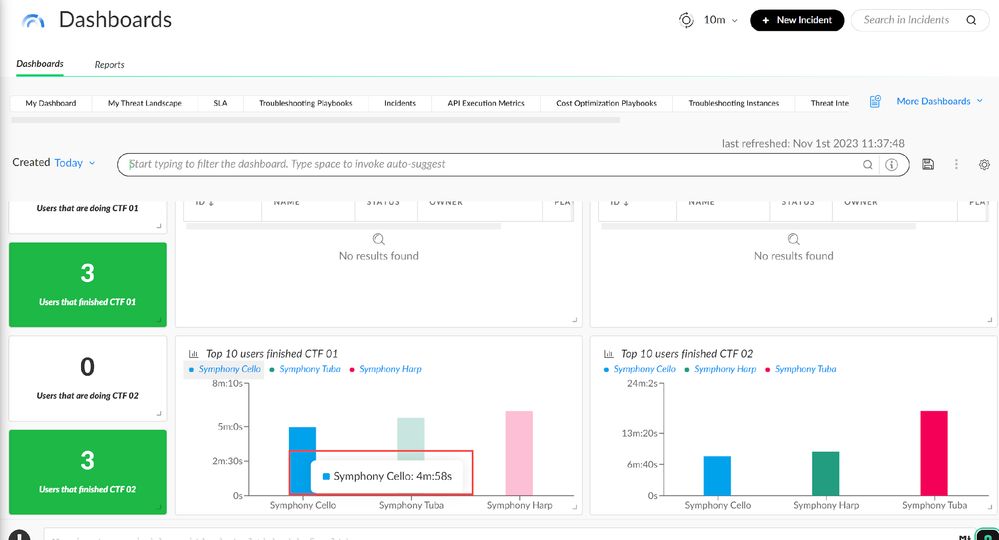This screenshot has height=540, width=999.
Task: Open the Created Today date range dropdown
Action: 75,163
